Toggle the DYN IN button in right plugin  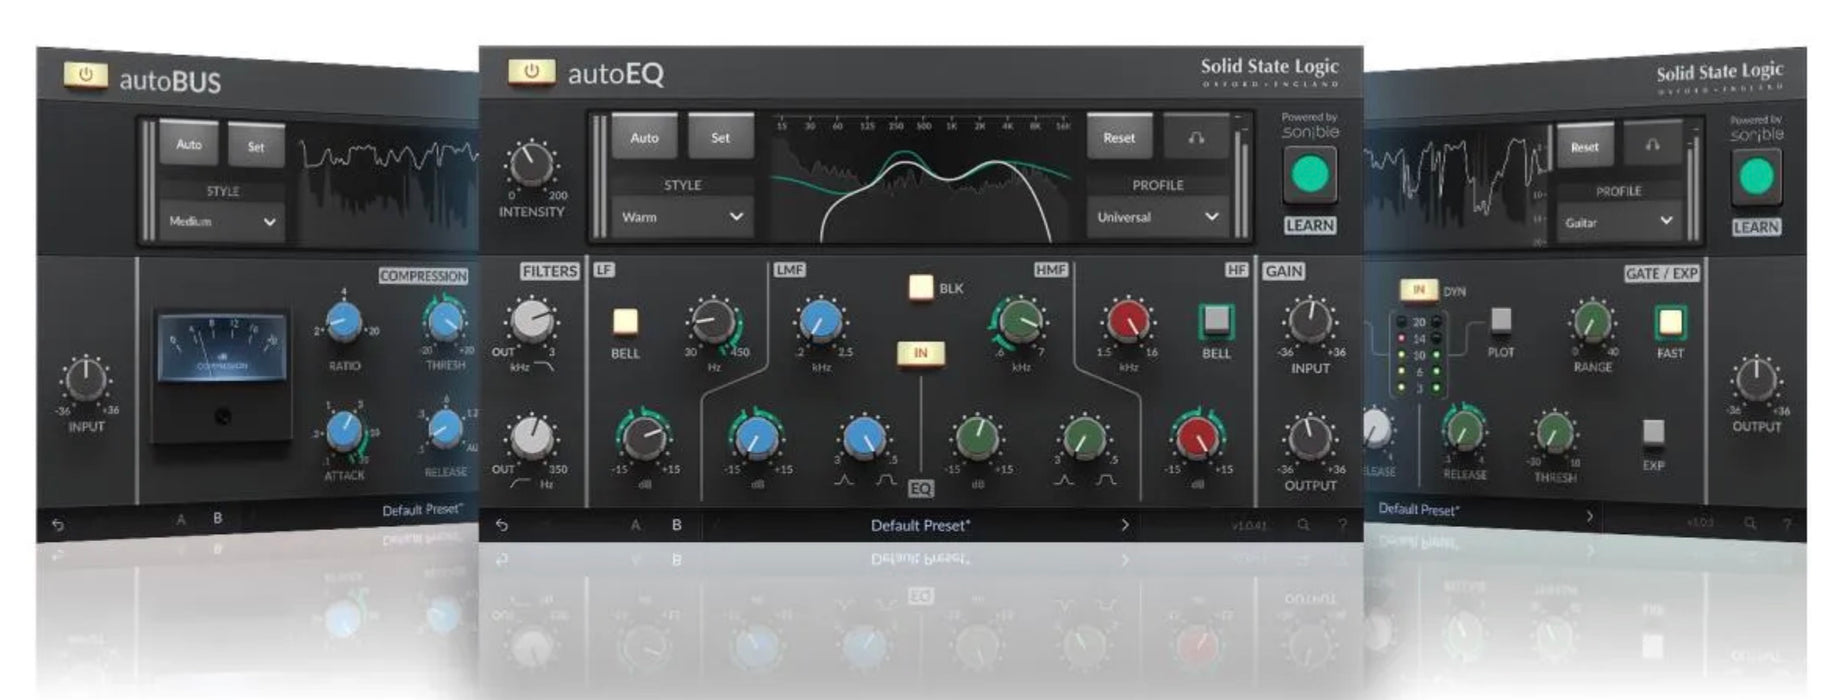pos(1417,290)
